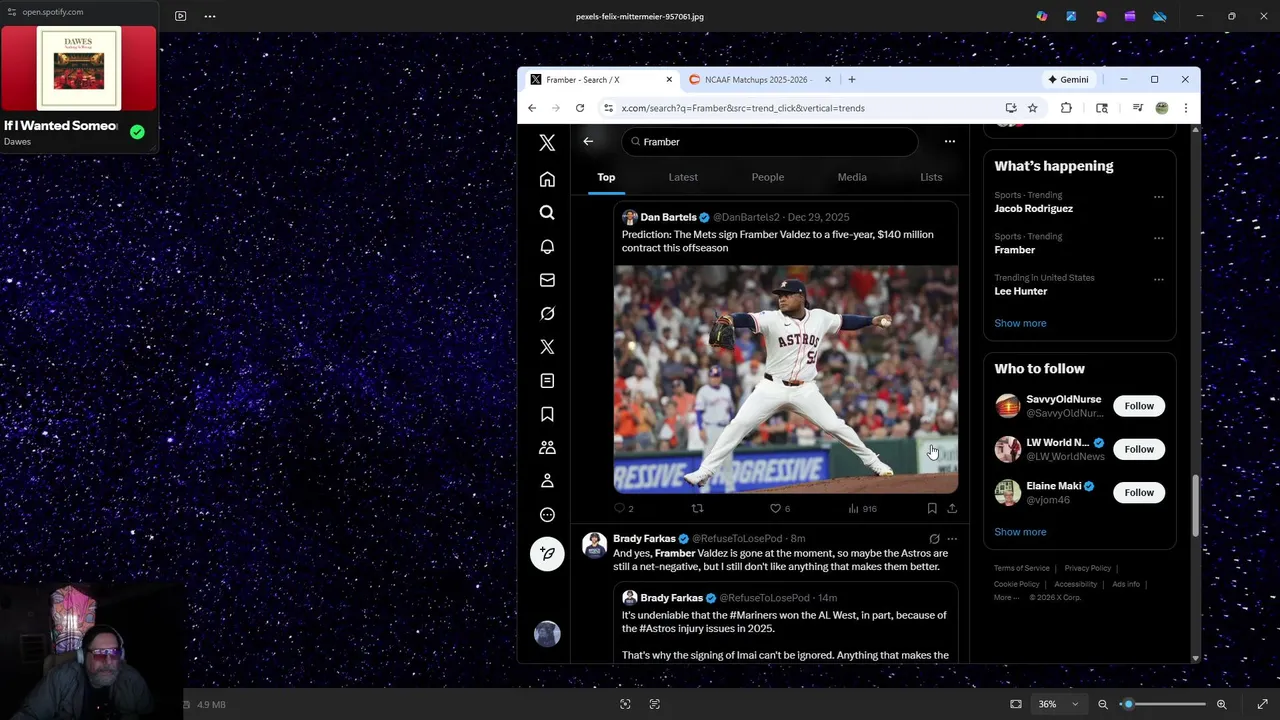Bookmark this page with the star
The width and height of the screenshot is (1280, 720).
click(x=1033, y=108)
